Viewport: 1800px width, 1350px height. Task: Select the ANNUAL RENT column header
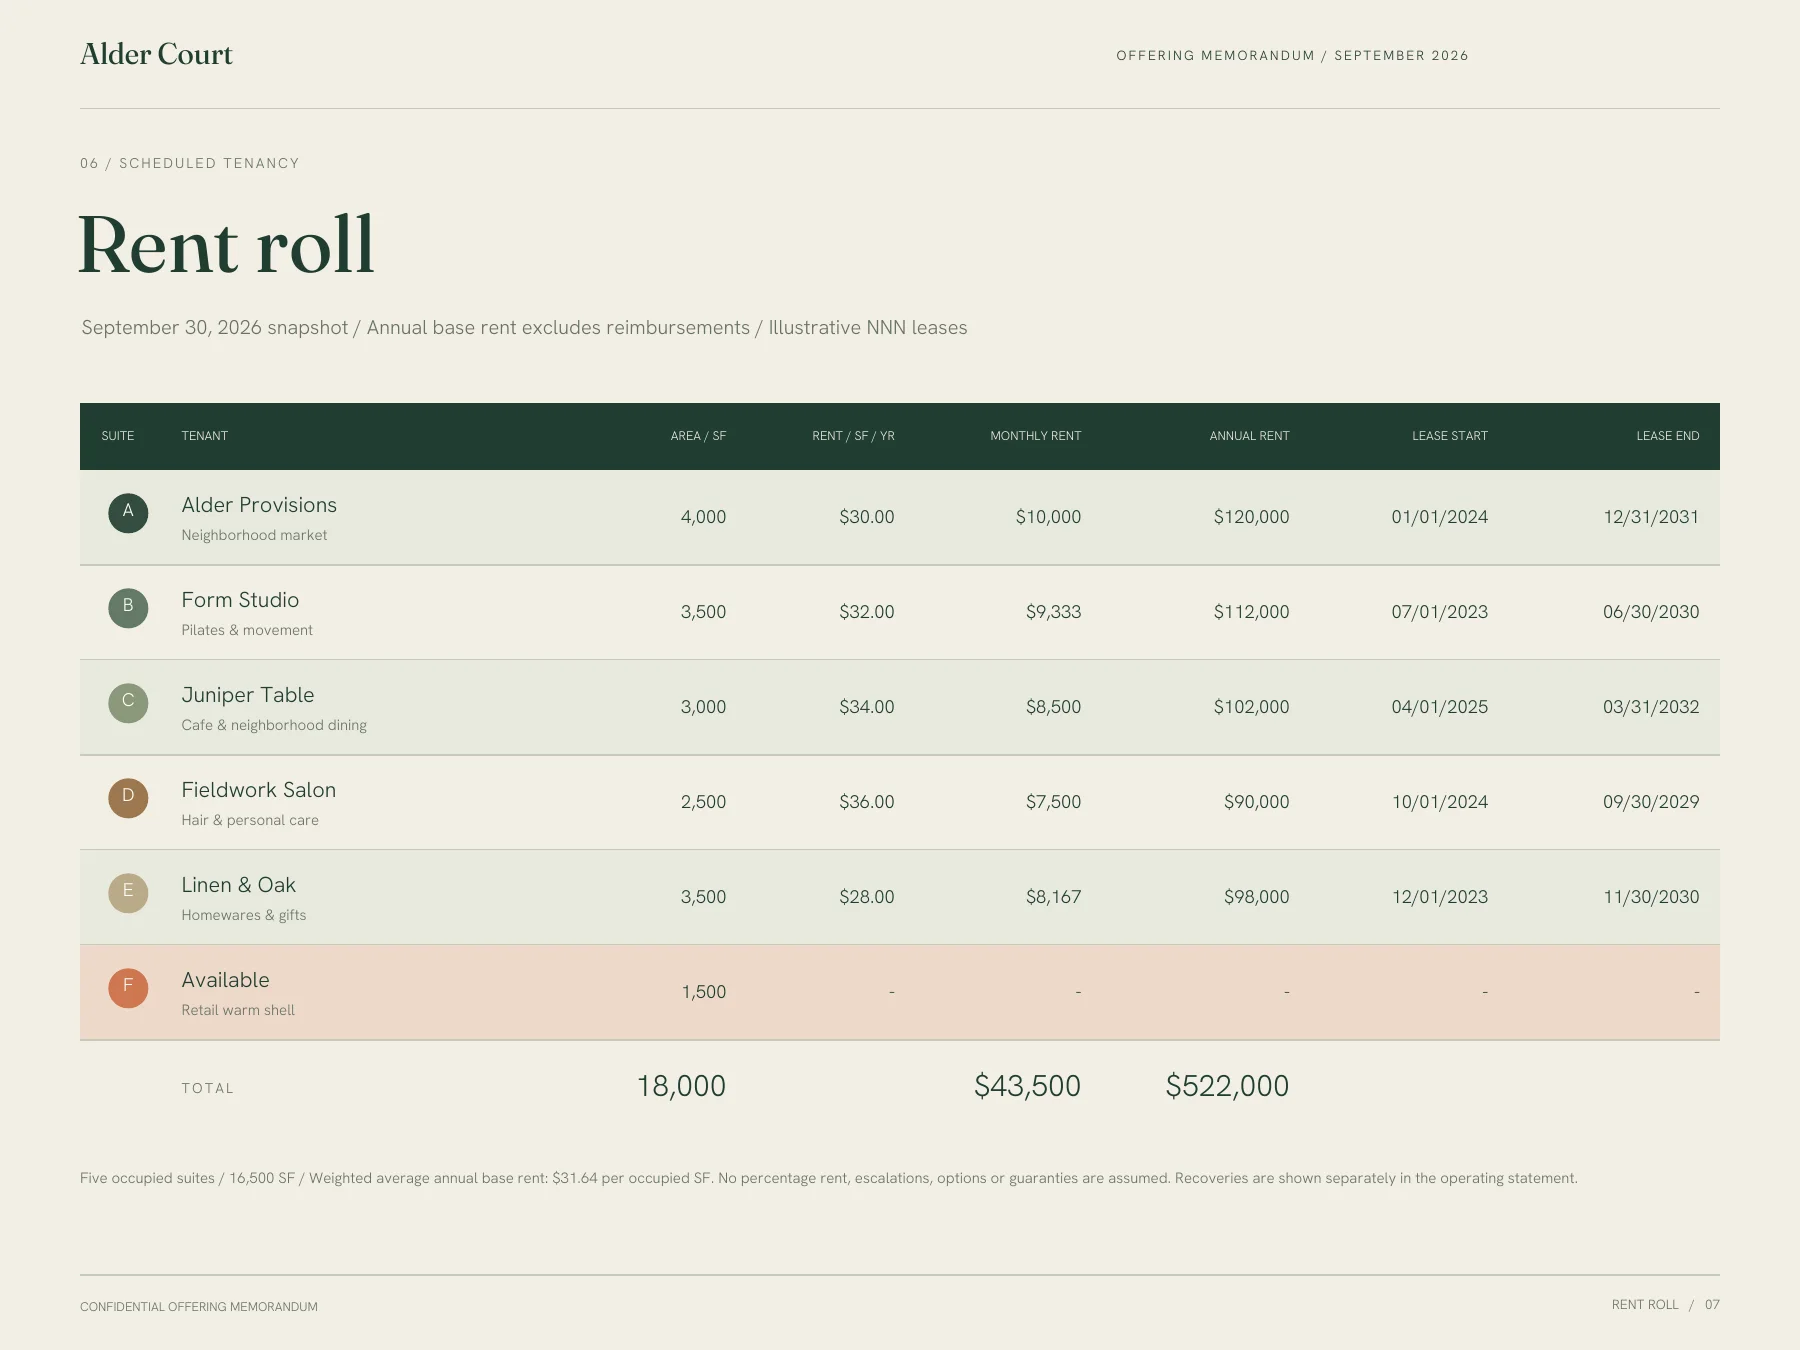[1249, 436]
